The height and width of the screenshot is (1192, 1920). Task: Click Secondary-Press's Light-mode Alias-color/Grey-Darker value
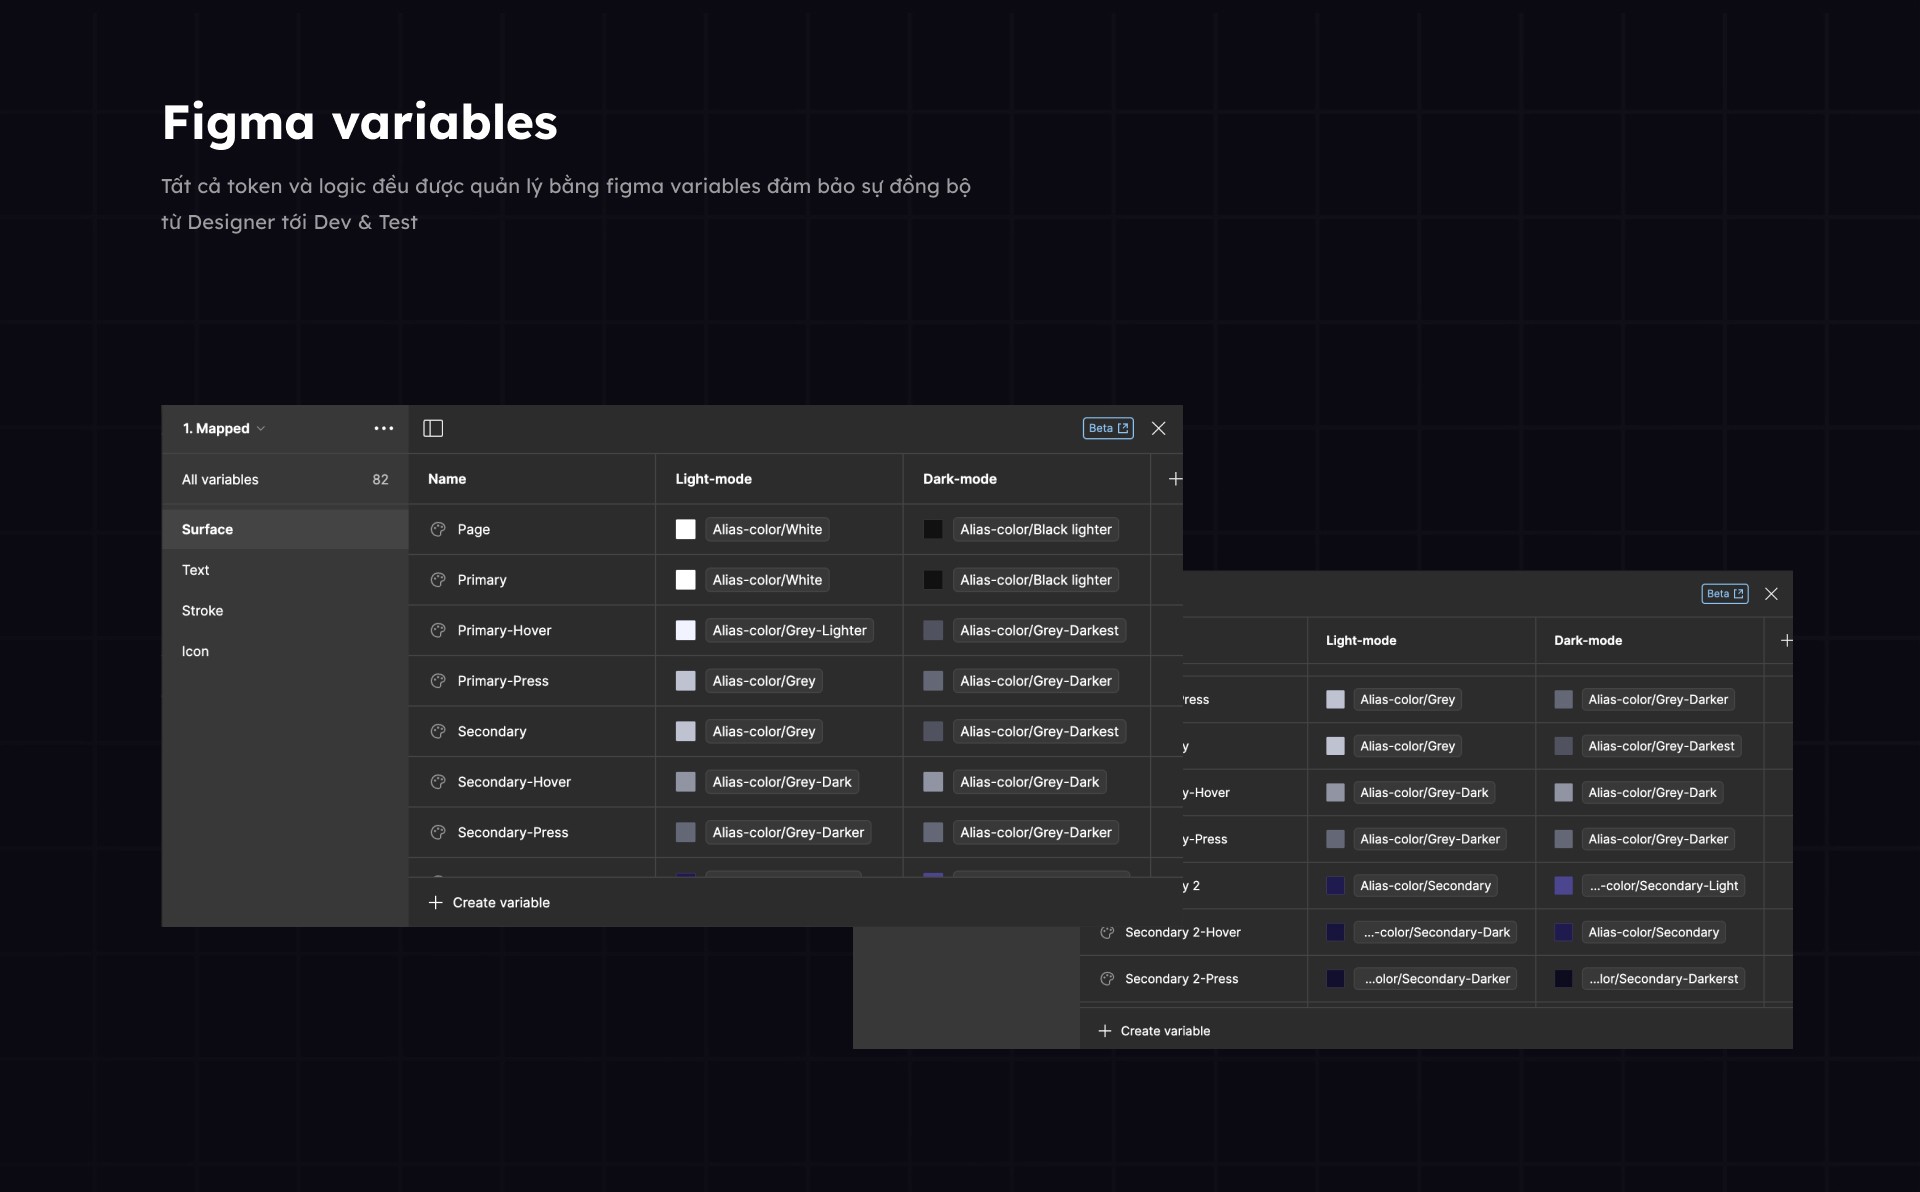click(788, 832)
